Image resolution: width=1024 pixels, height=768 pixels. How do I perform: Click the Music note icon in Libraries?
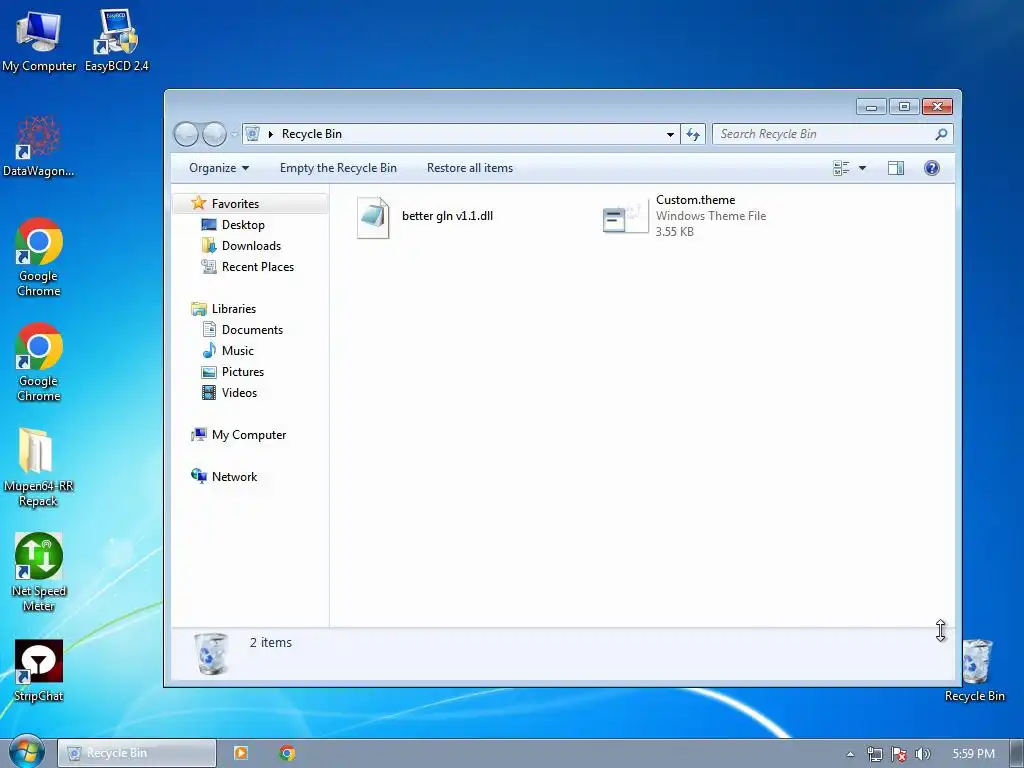tap(209, 351)
